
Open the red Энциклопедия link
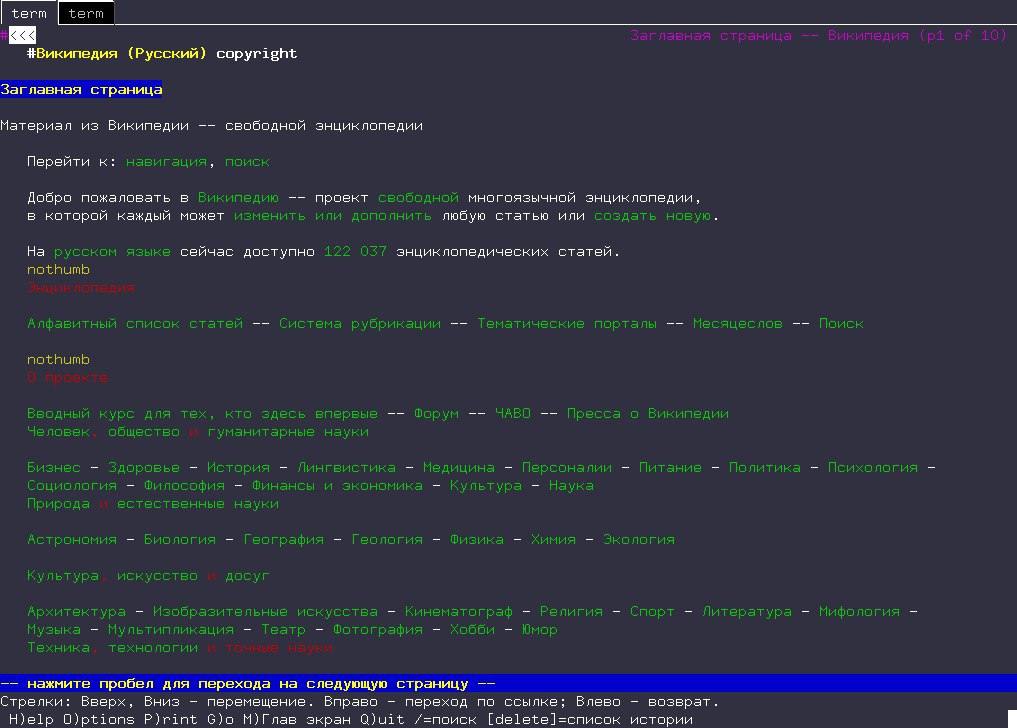[x=81, y=287]
